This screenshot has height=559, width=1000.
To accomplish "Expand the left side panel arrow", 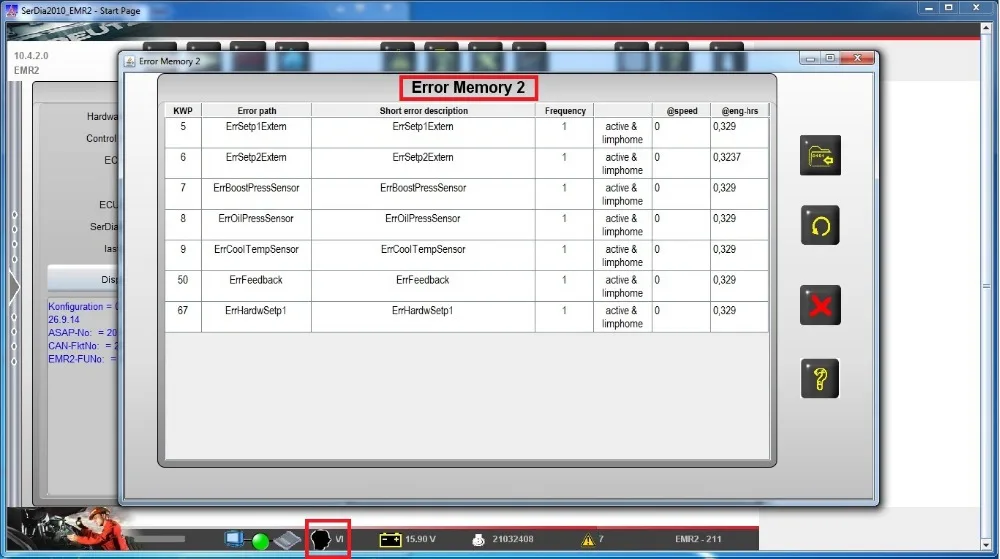I will coord(14,286).
